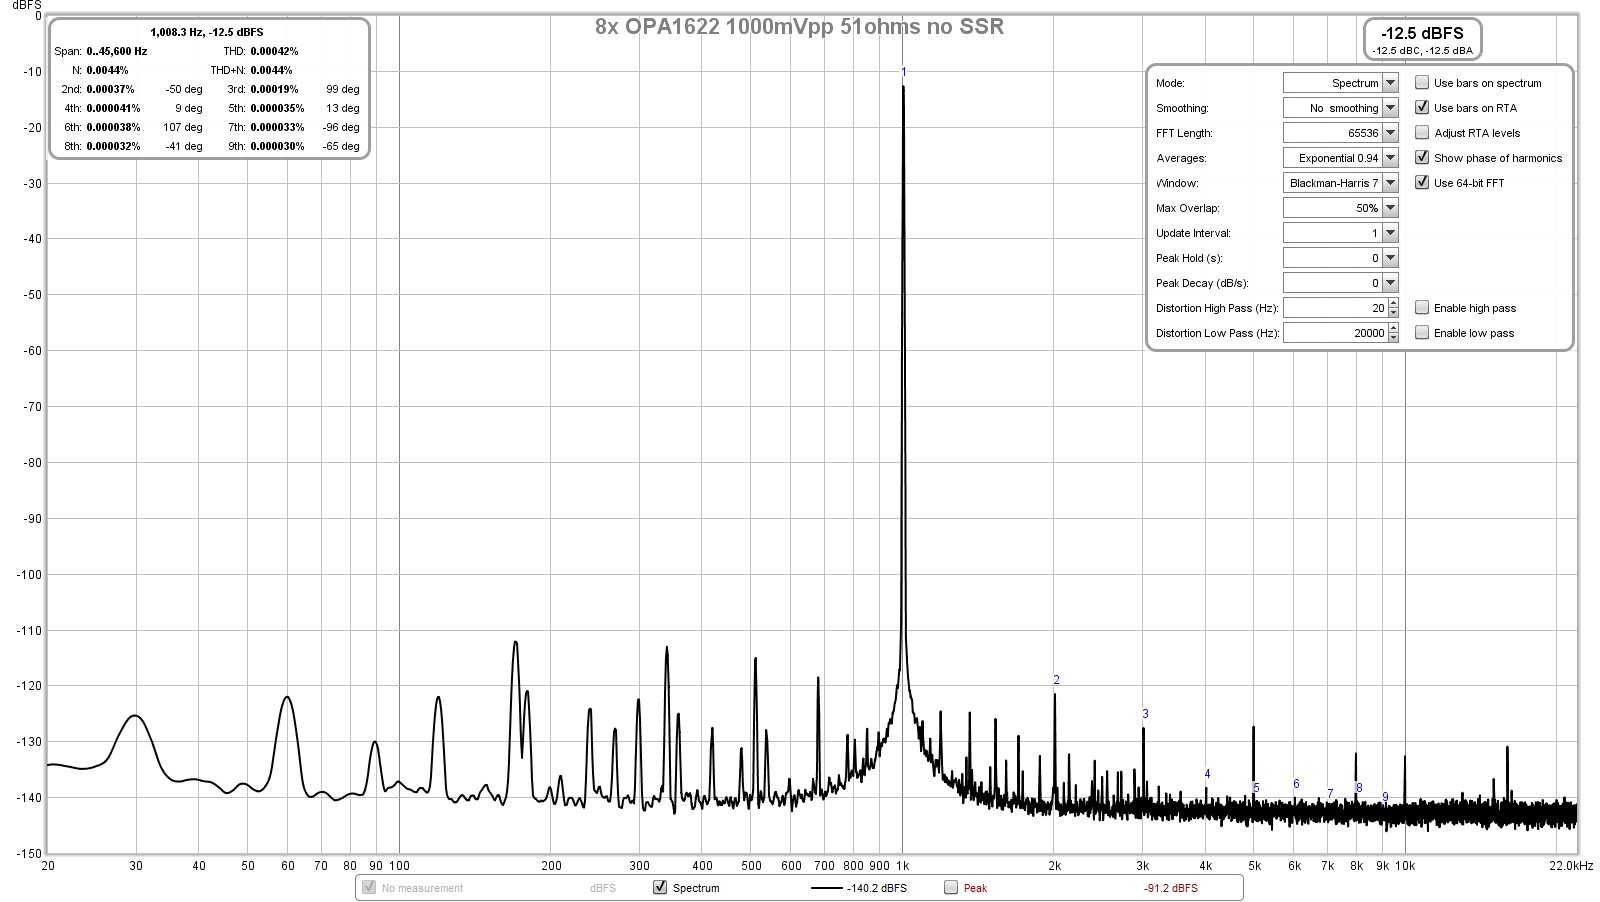Click the THD 0.00042% value
The height and width of the screenshot is (902, 1600).
274,51
